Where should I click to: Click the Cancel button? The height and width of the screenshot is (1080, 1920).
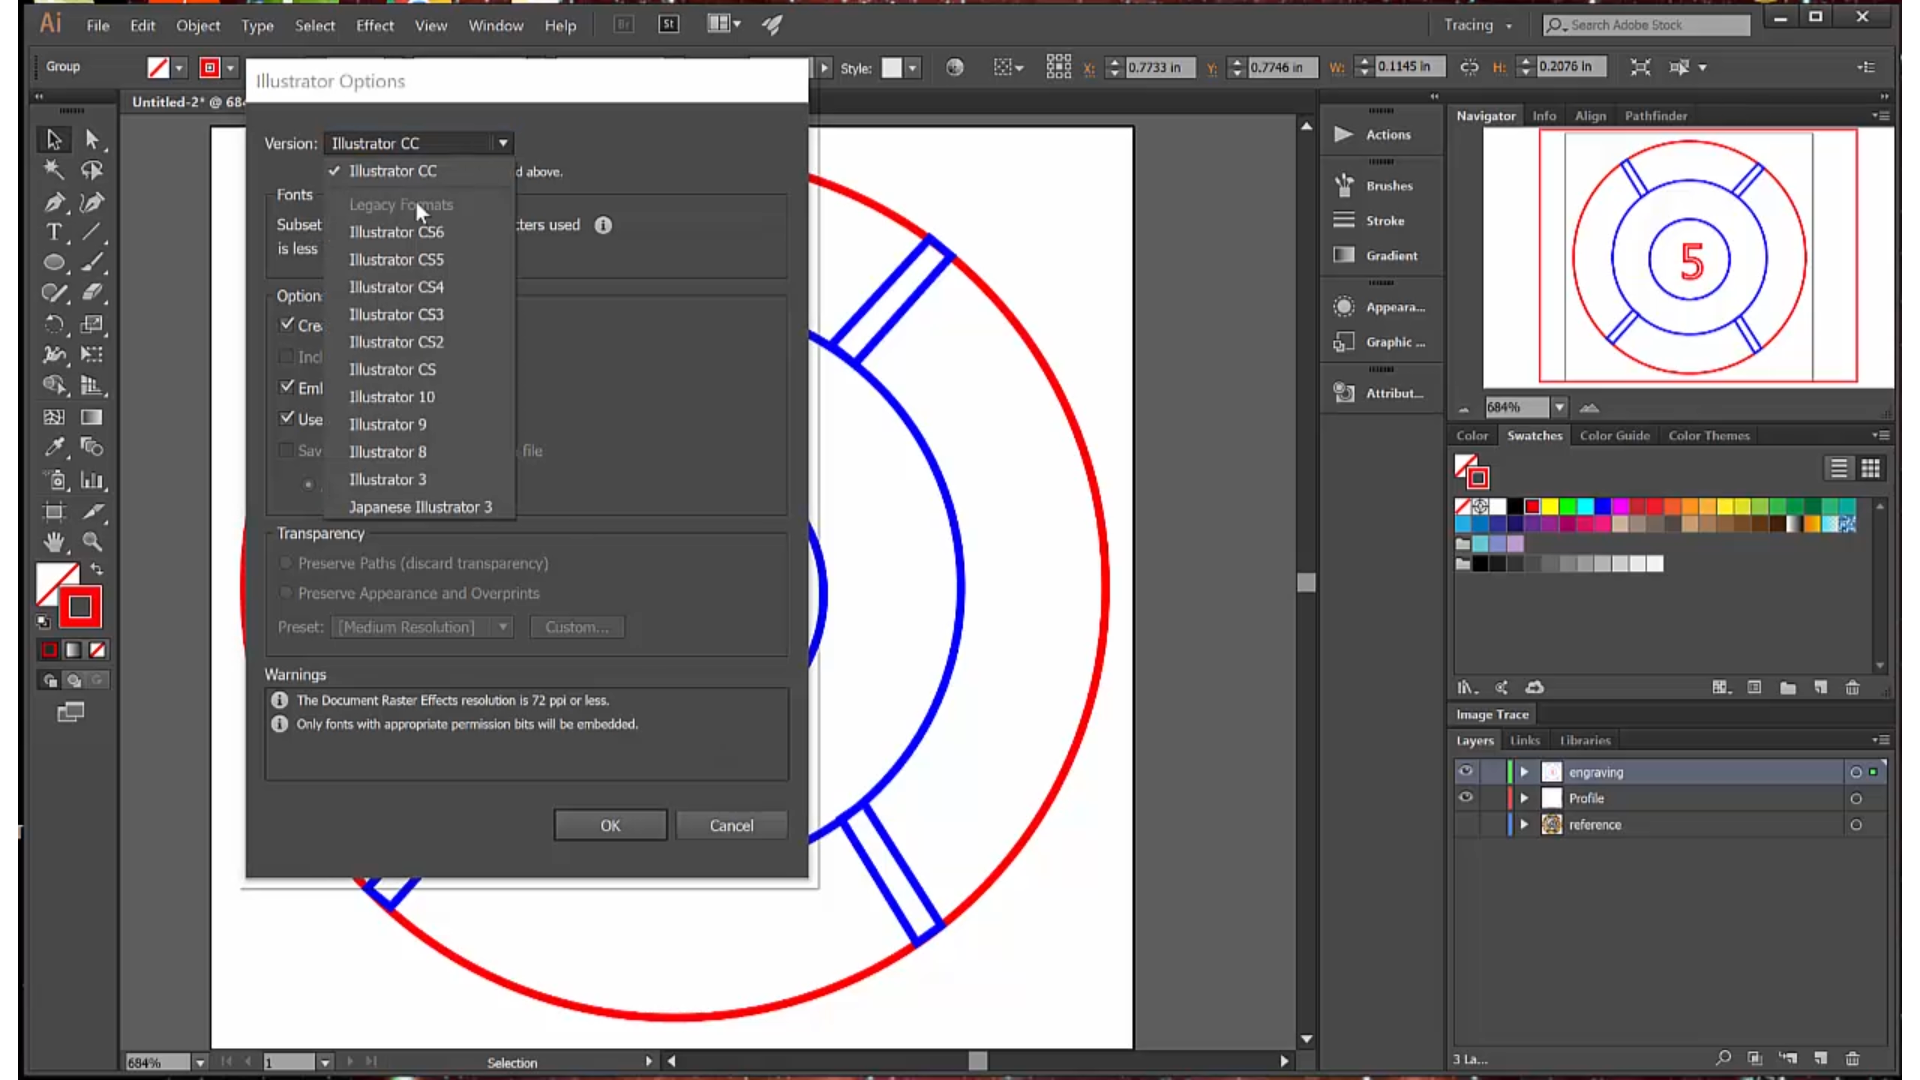[731, 825]
